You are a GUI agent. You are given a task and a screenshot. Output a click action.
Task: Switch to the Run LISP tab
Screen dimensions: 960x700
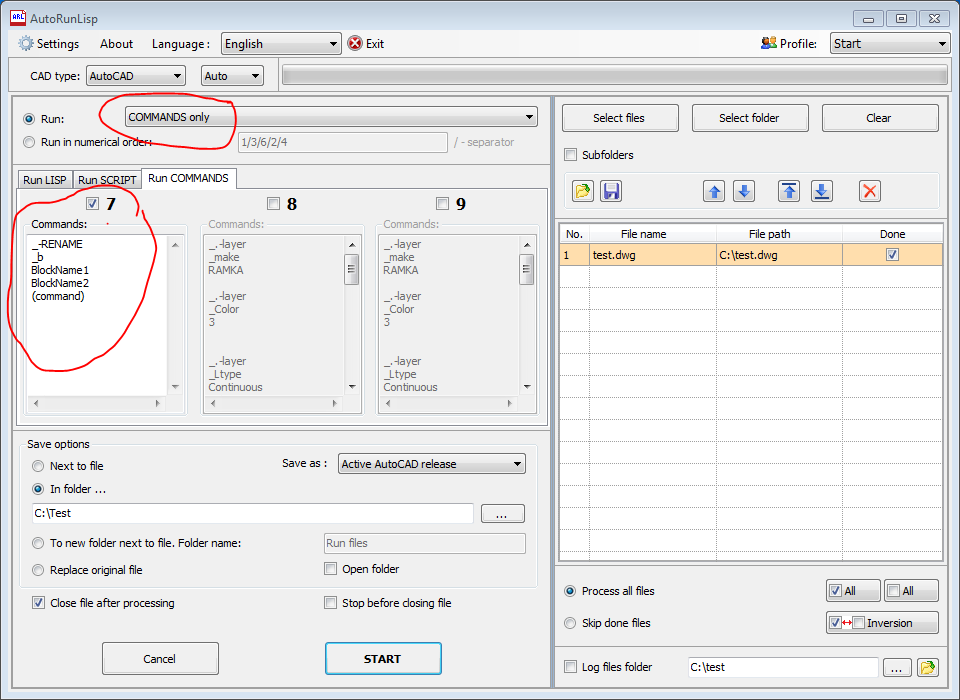tap(44, 180)
